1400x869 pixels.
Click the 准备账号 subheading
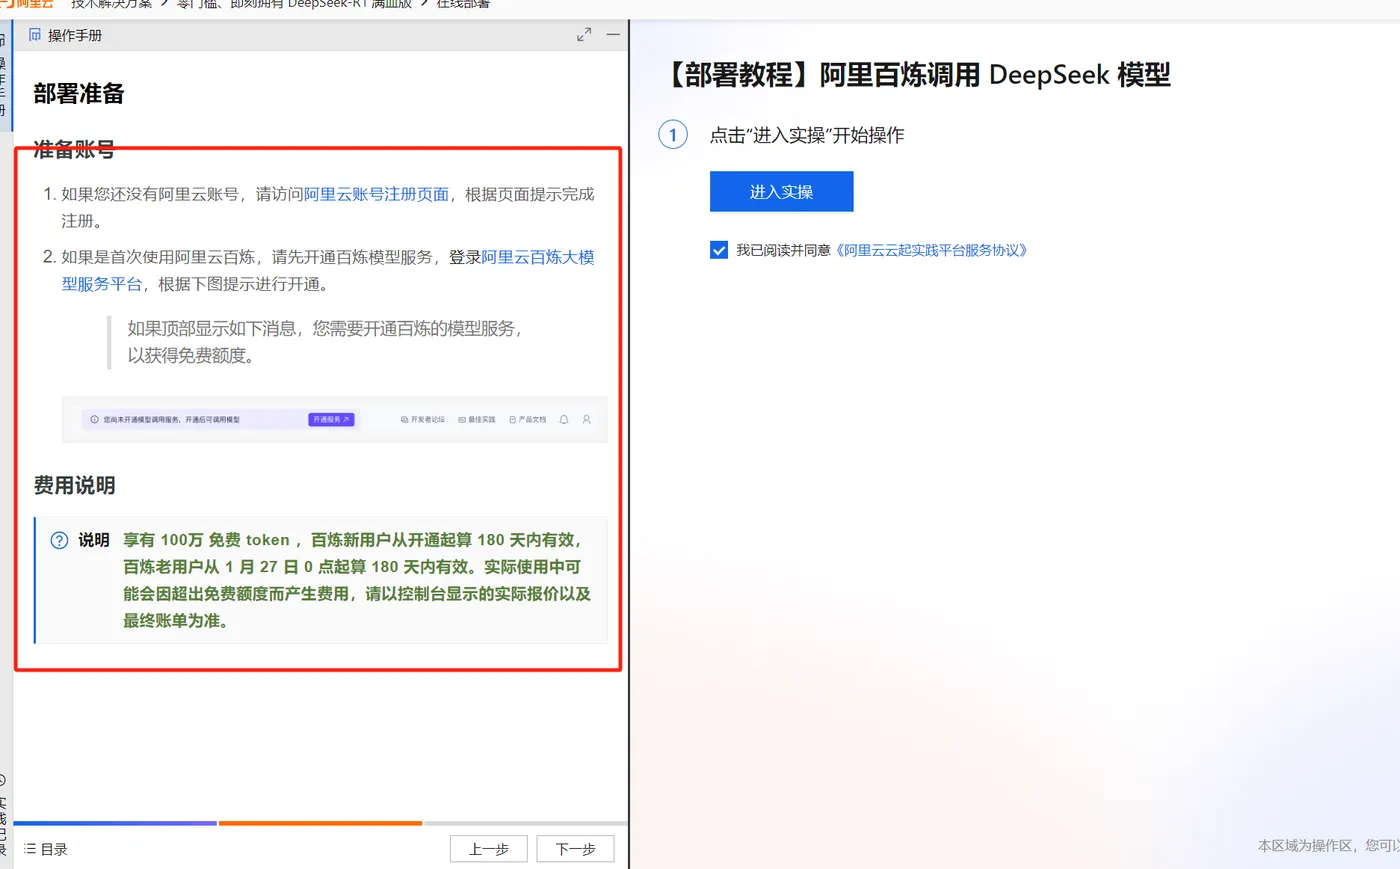[74, 150]
